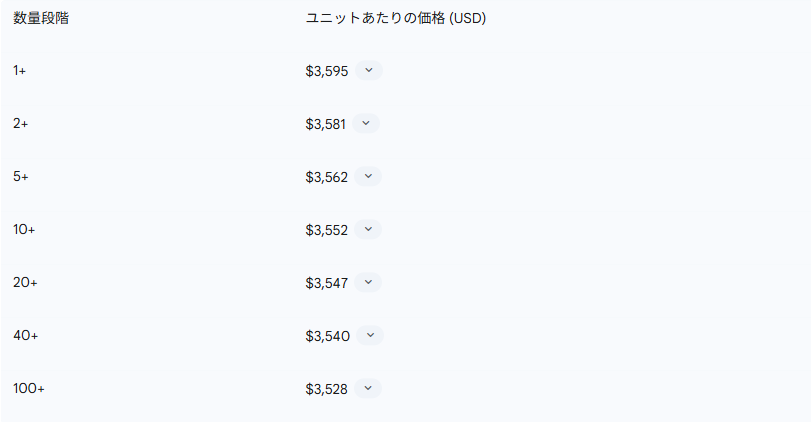Click the ユニットあたりの価格 (USD) header
The height and width of the screenshot is (422, 811).
tap(396, 18)
